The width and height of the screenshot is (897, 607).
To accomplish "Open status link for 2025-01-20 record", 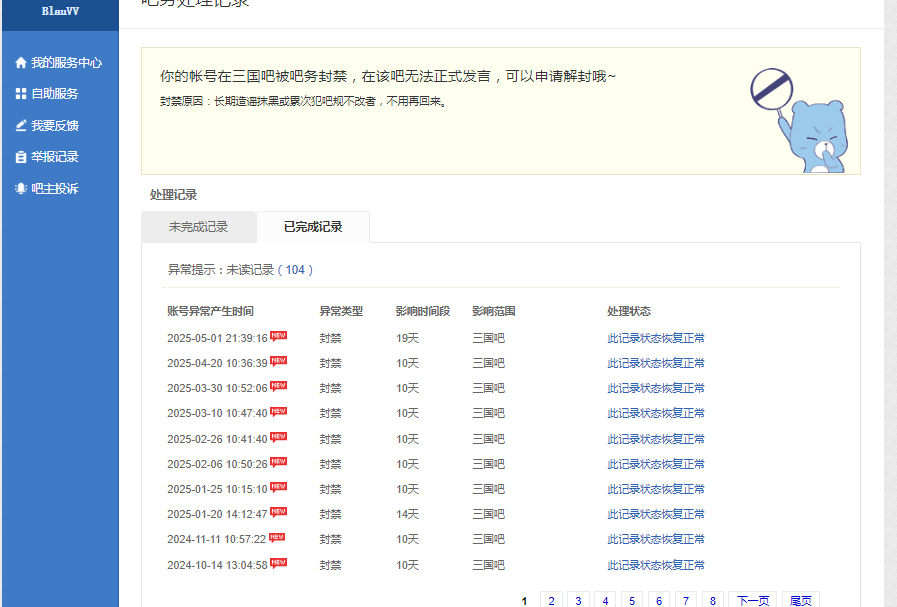I will click(x=655, y=514).
